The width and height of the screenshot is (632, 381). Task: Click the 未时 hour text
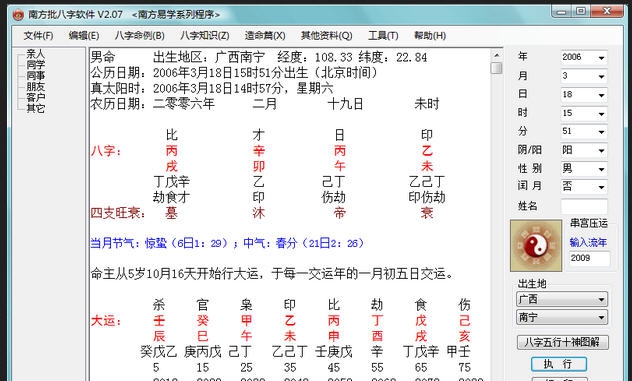pos(427,104)
